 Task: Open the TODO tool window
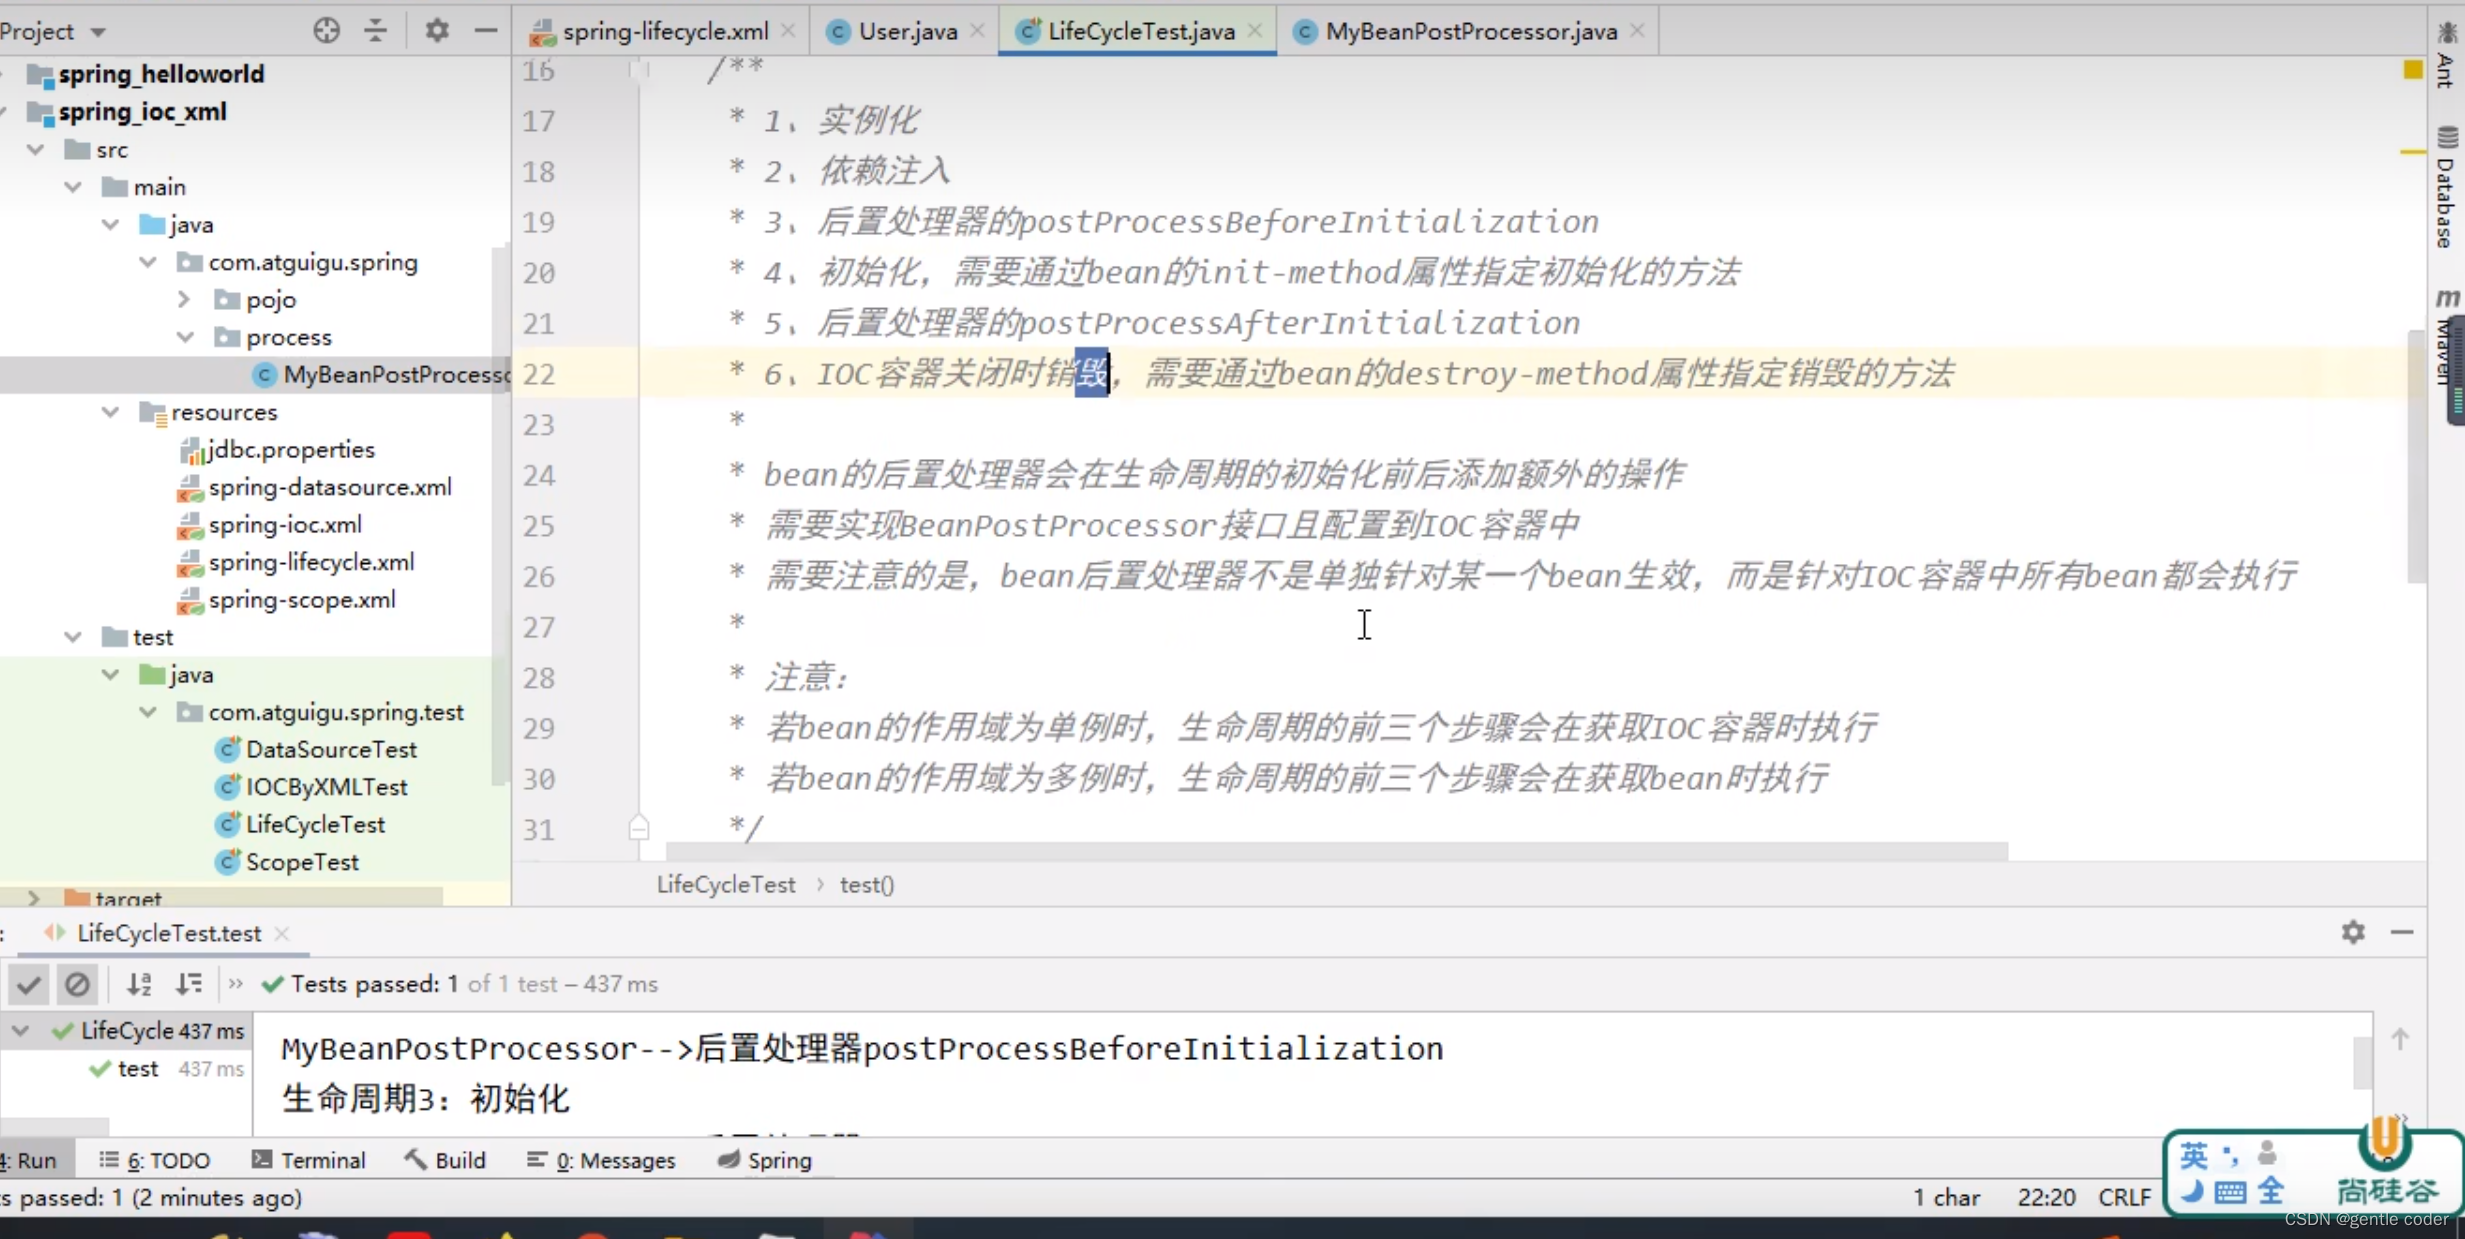(155, 1160)
